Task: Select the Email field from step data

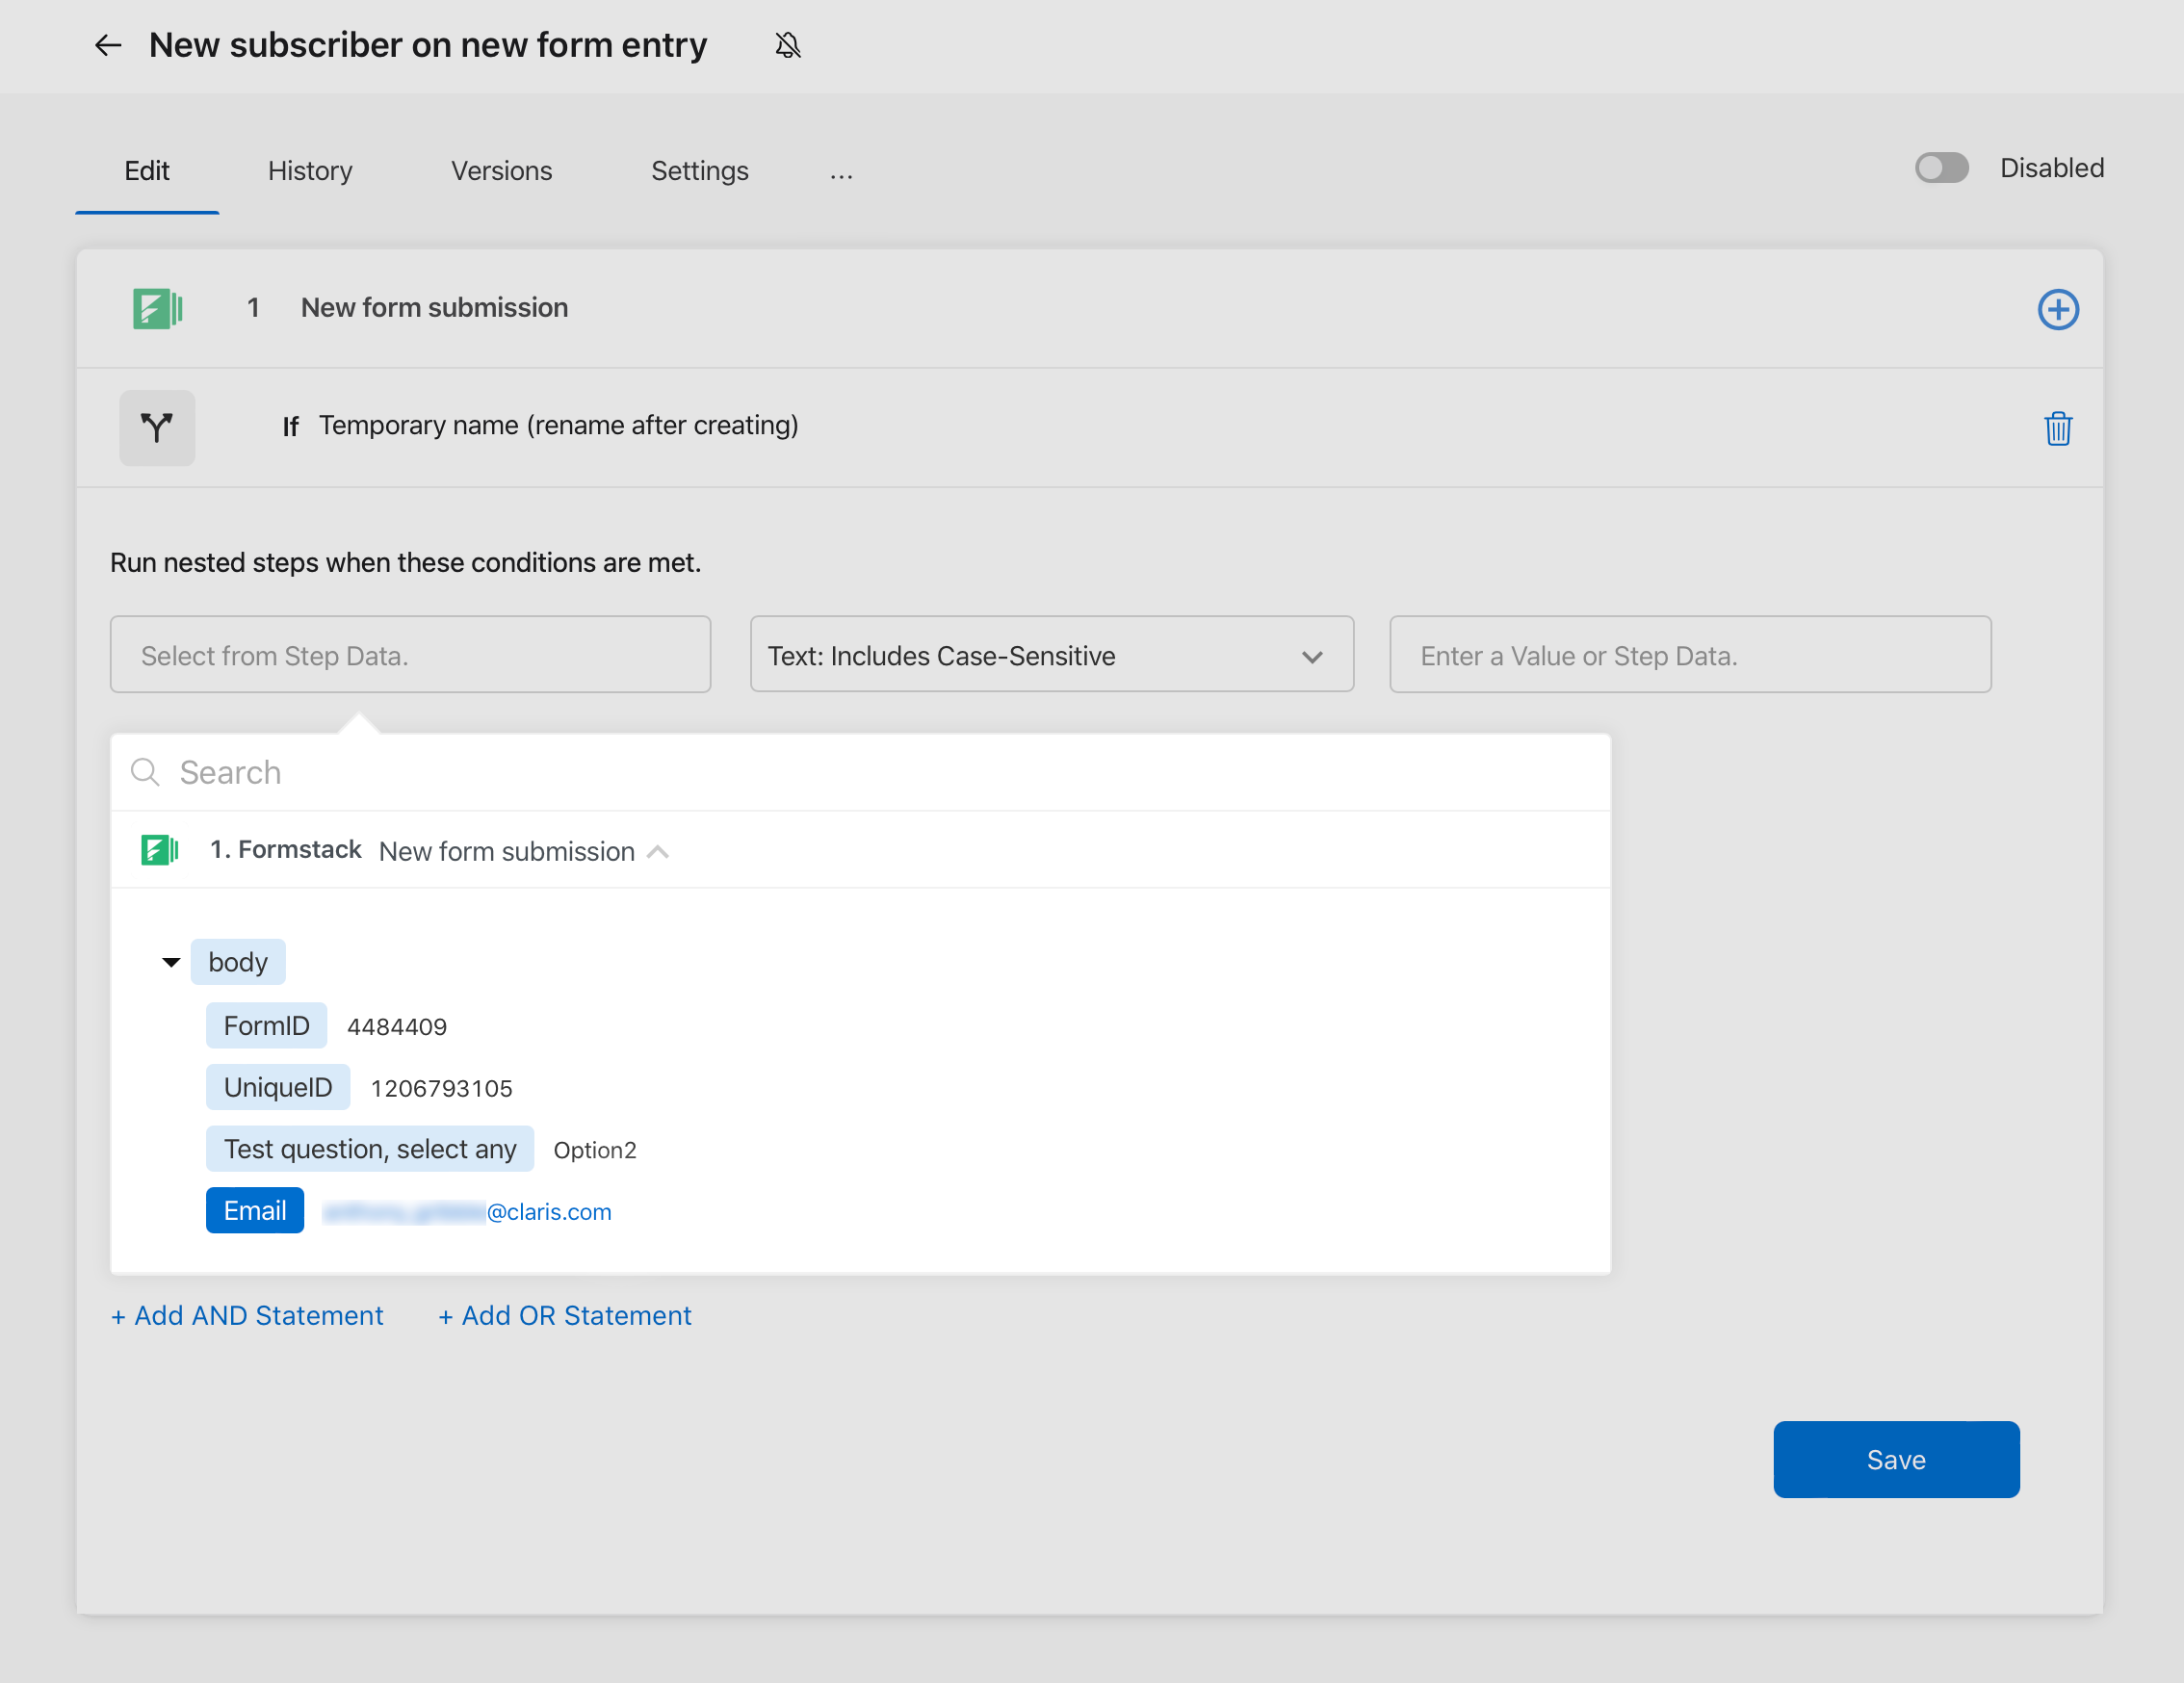Action: click(x=254, y=1211)
